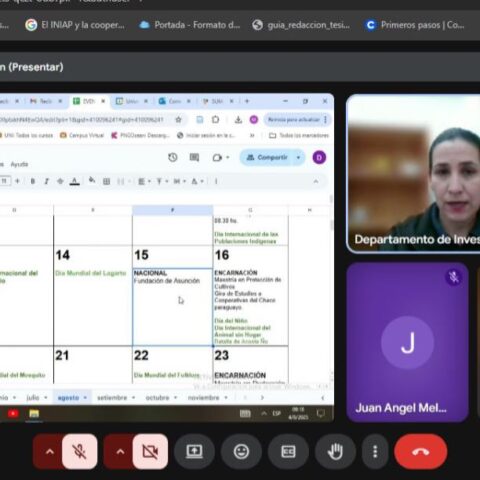The width and height of the screenshot is (480, 480).
Task: Click the Compartir button
Action: [267, 157]
